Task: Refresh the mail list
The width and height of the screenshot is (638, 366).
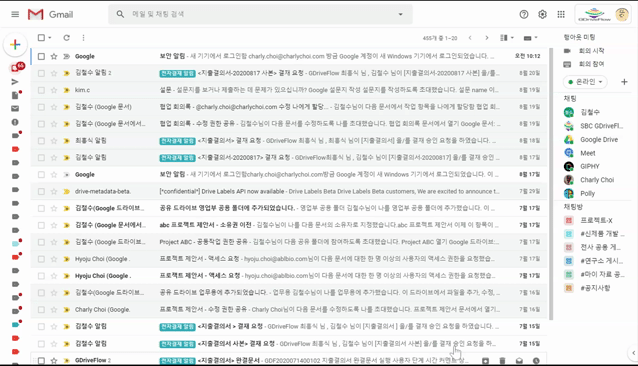Action: [x=66, y=38]
